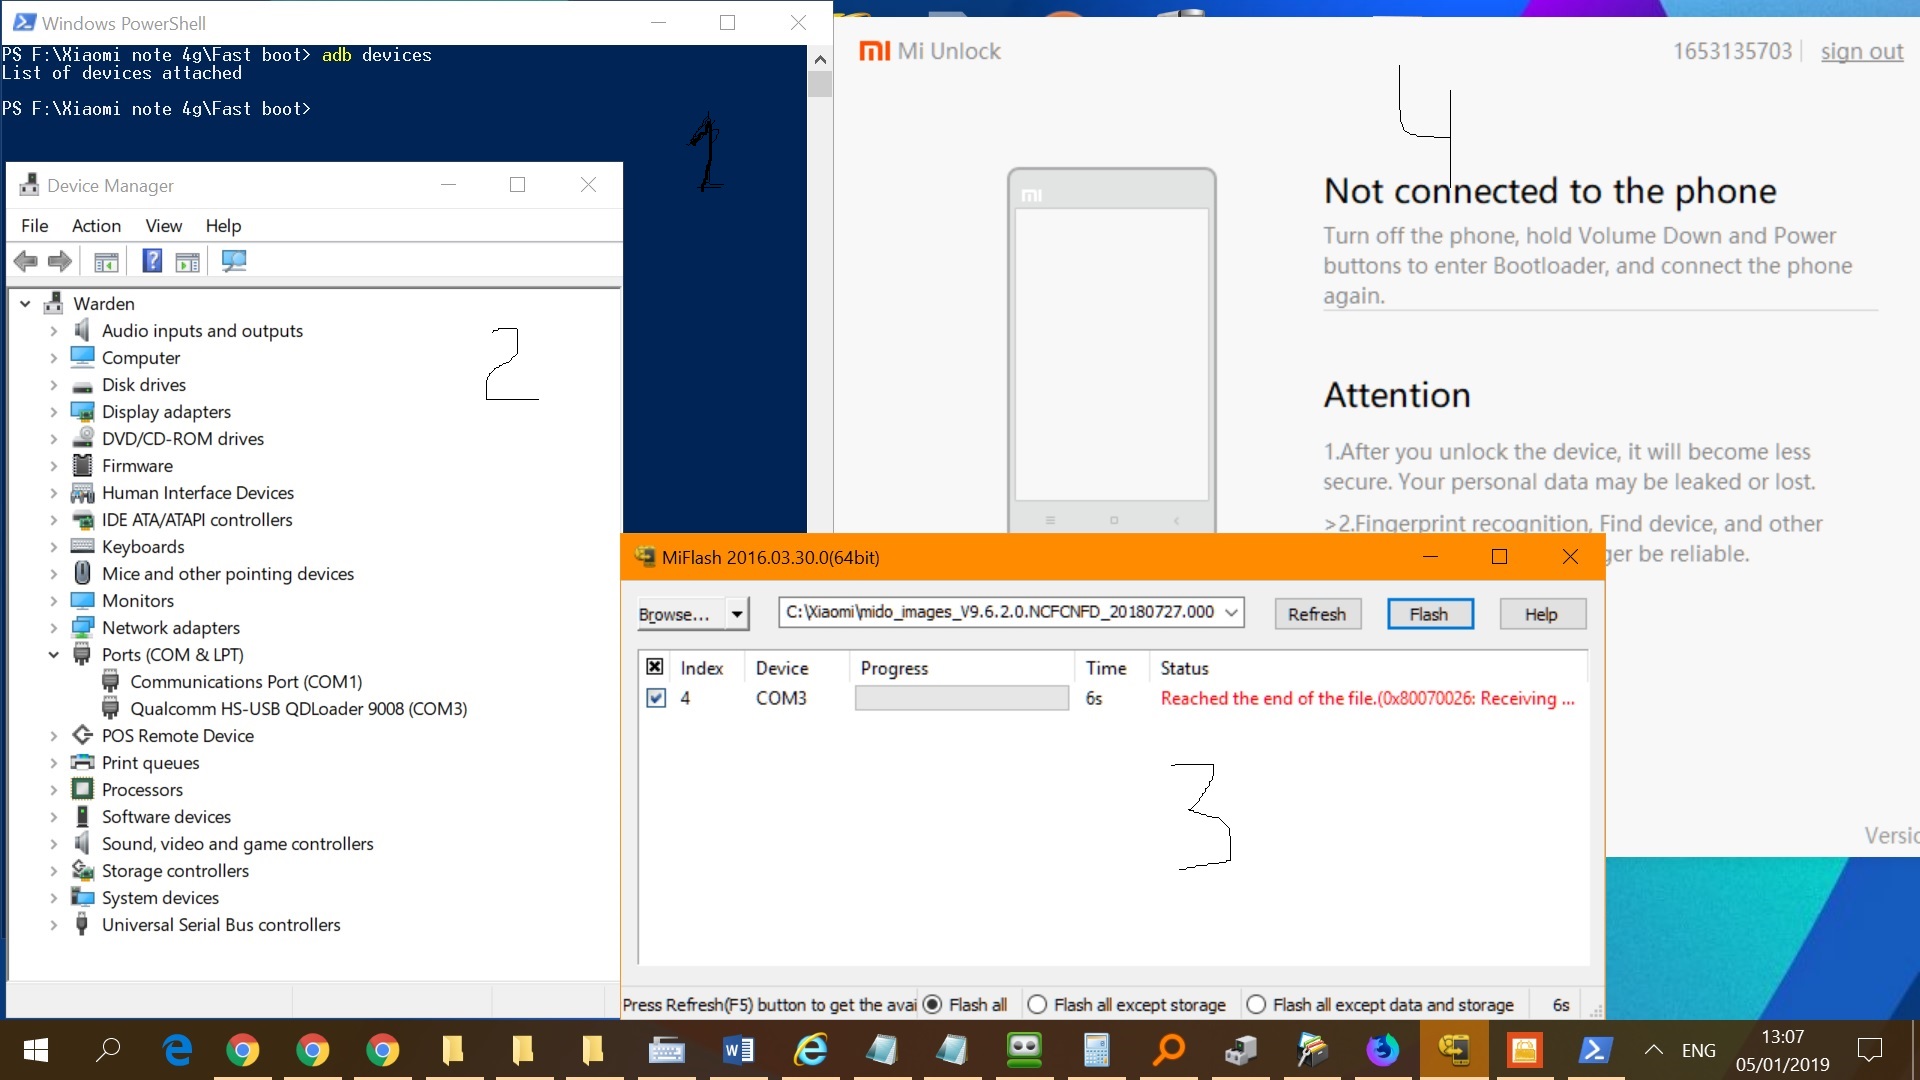Click ENG language indicator in system tray
The height and width of the screenshot is (1080, 1920).
pos(1698,1050)
